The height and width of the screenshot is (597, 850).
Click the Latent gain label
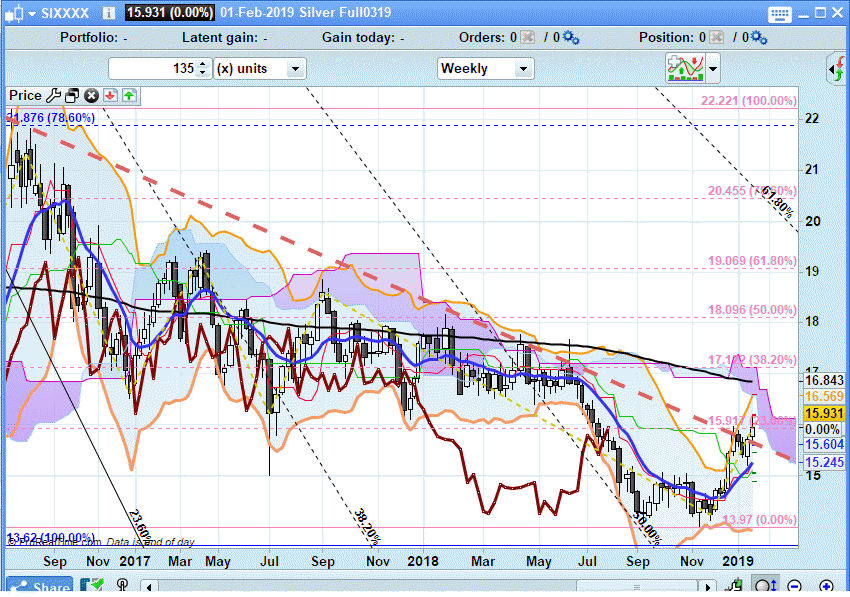[x=220, y=37]
